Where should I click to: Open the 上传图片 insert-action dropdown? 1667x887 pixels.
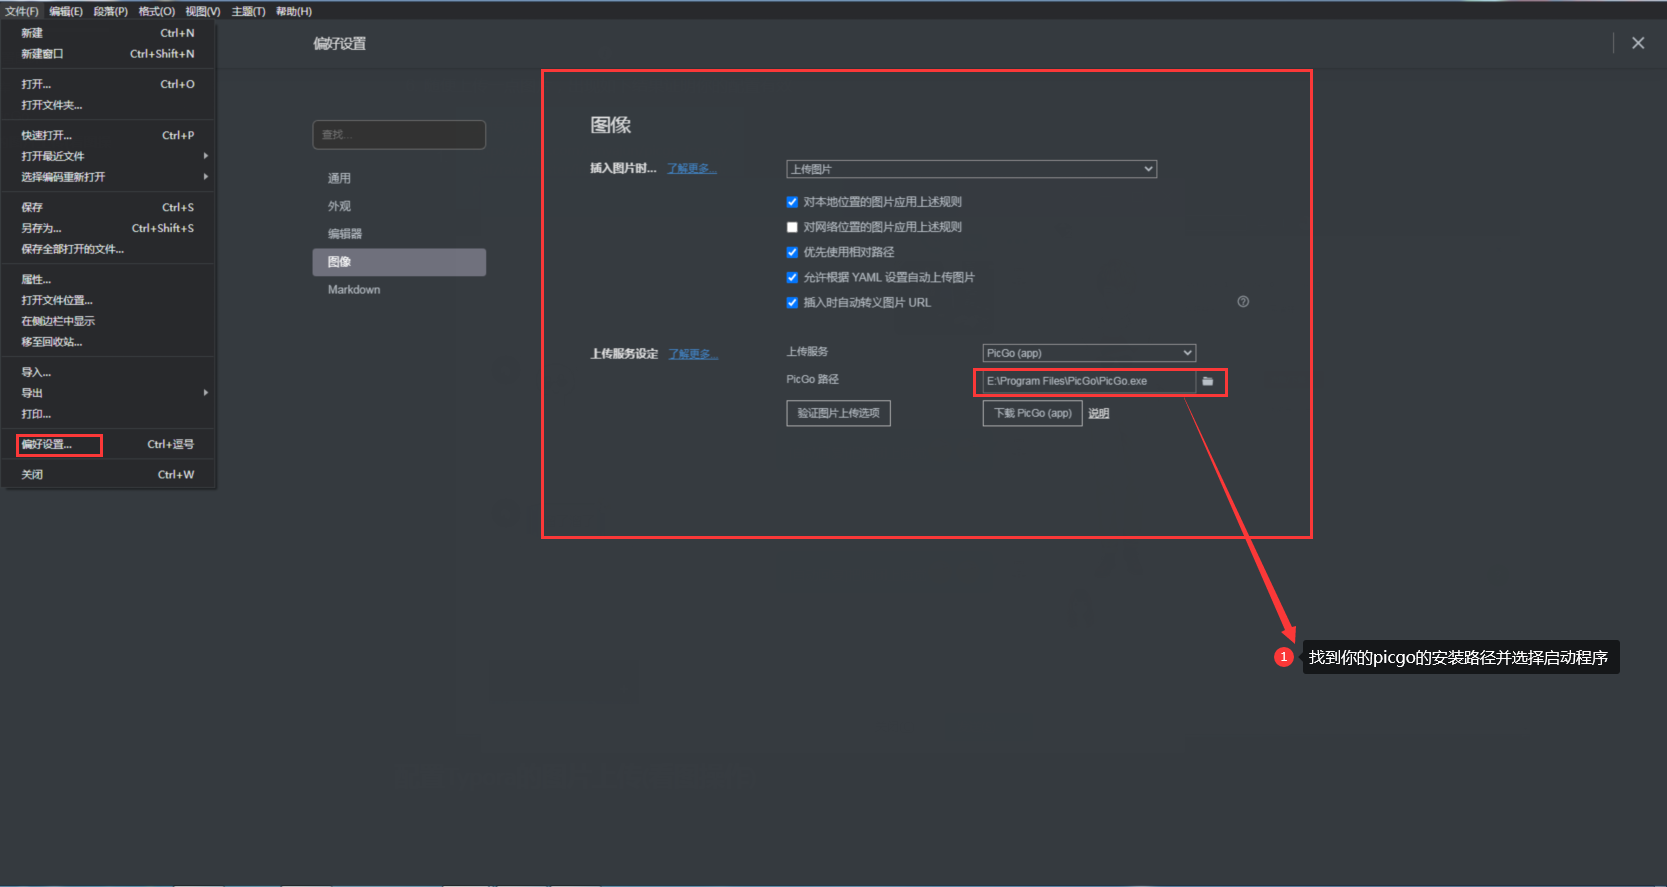[x=971, y=169]
